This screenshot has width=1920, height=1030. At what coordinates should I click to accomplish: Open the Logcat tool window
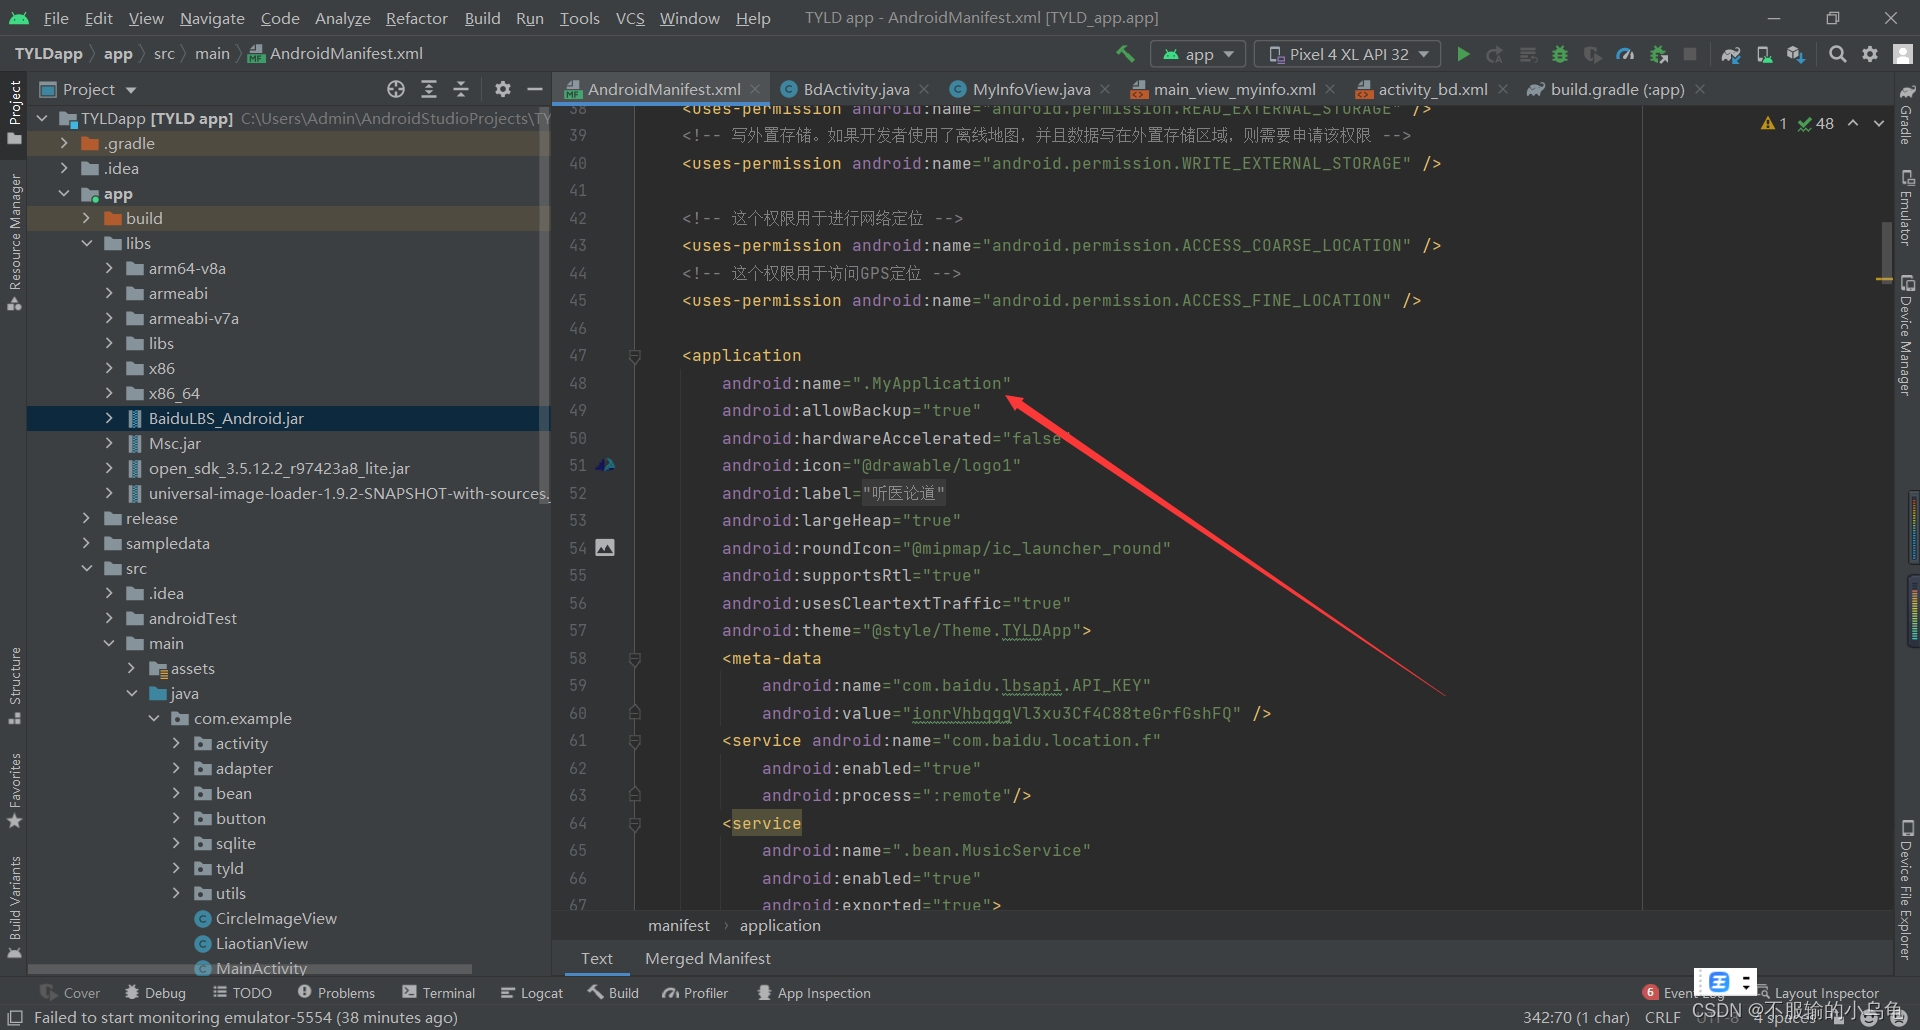tap(532, 993)
